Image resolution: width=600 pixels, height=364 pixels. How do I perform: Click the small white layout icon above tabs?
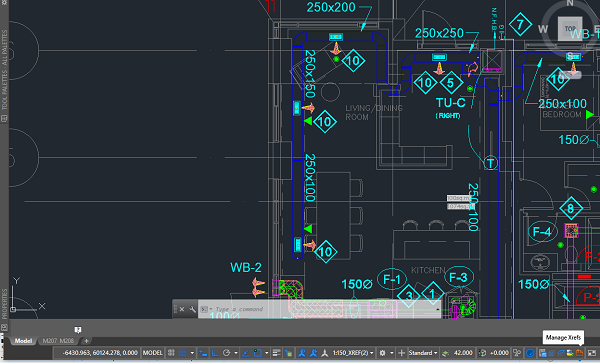coord(78,330)
